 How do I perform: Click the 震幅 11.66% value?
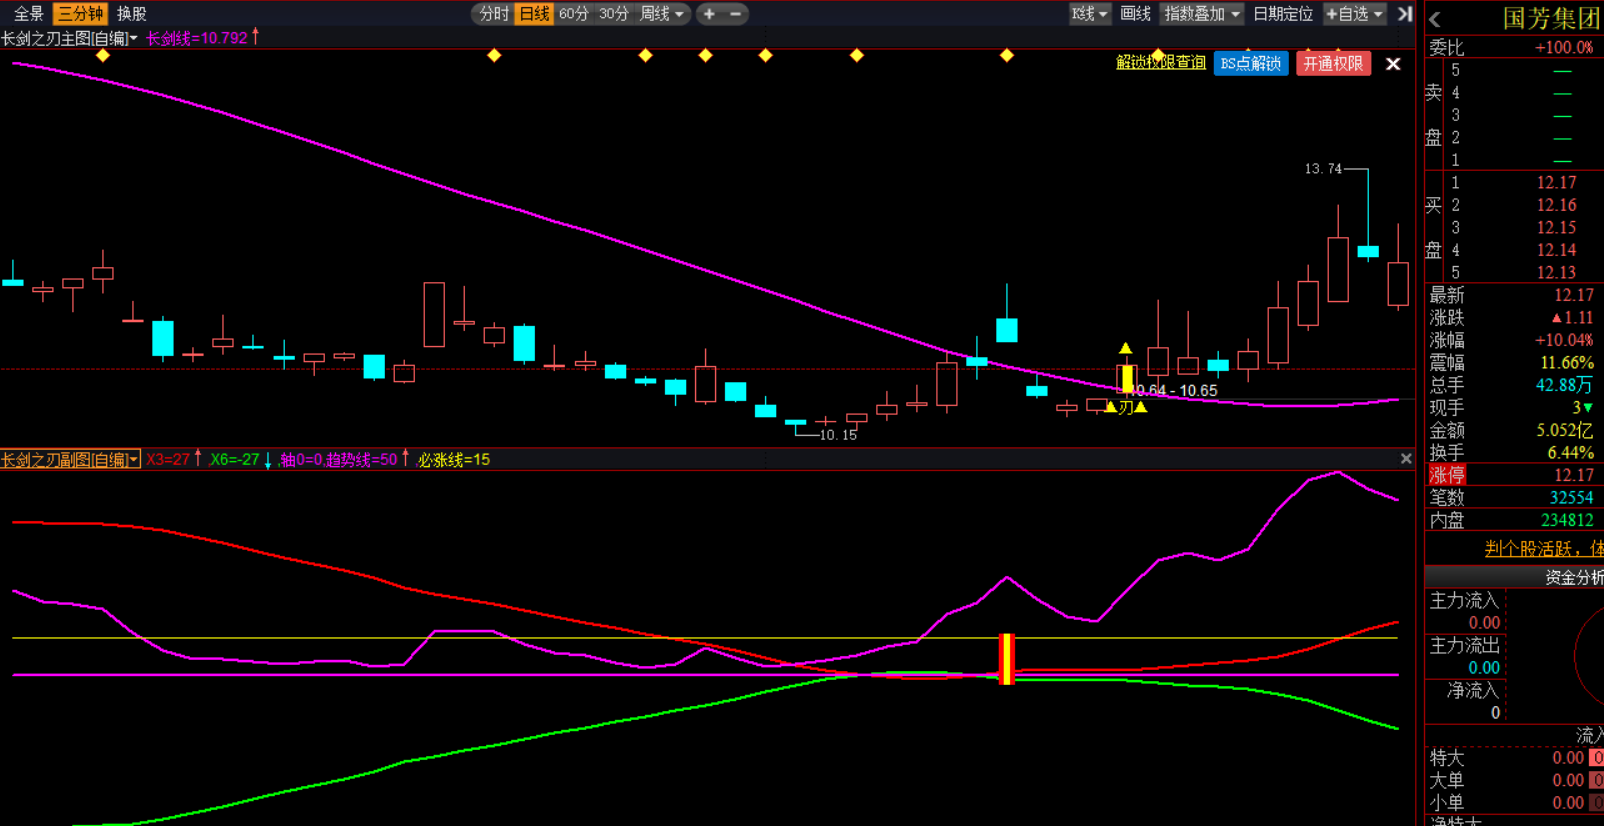click(x=1567, y=363)
